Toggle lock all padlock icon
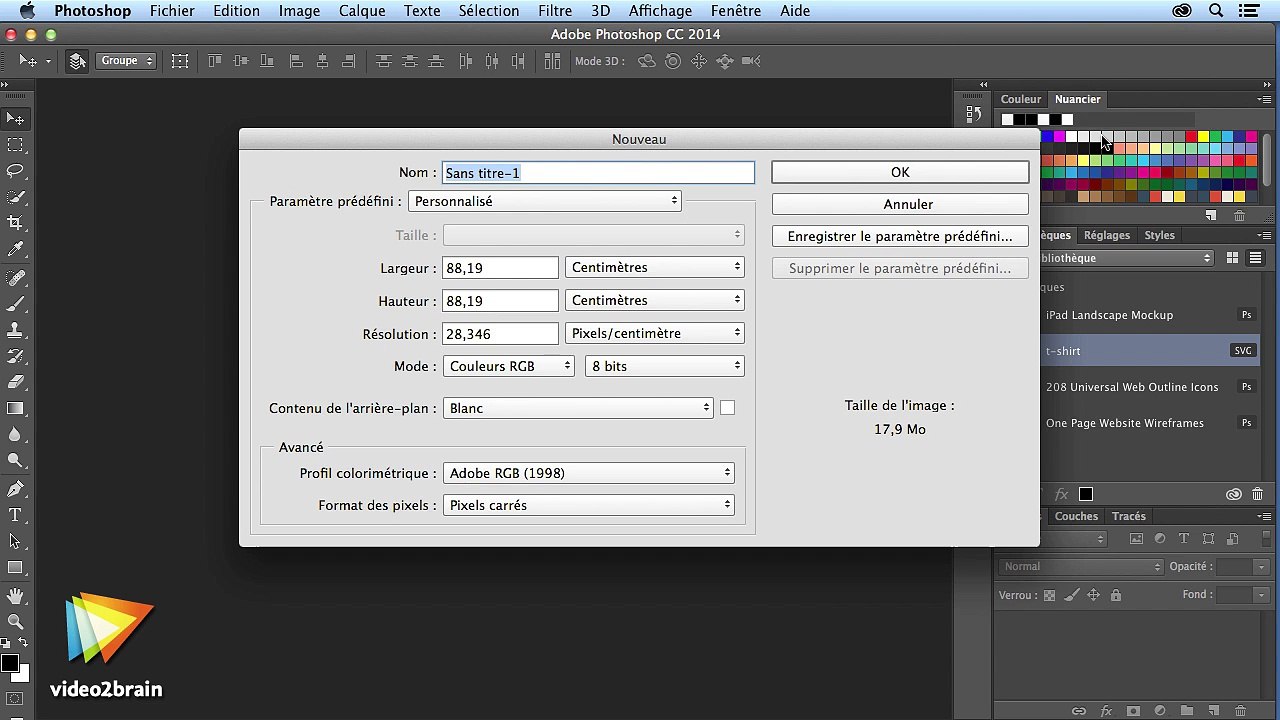 [1115, 595]
